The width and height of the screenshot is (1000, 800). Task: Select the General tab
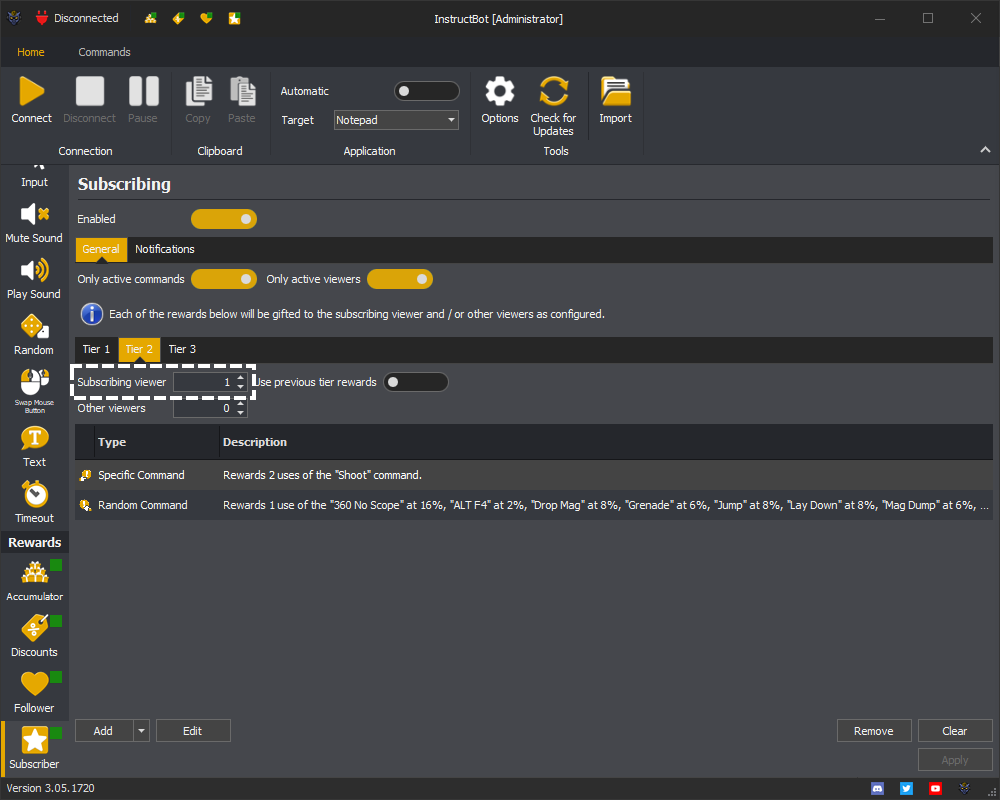click(101, 249)
